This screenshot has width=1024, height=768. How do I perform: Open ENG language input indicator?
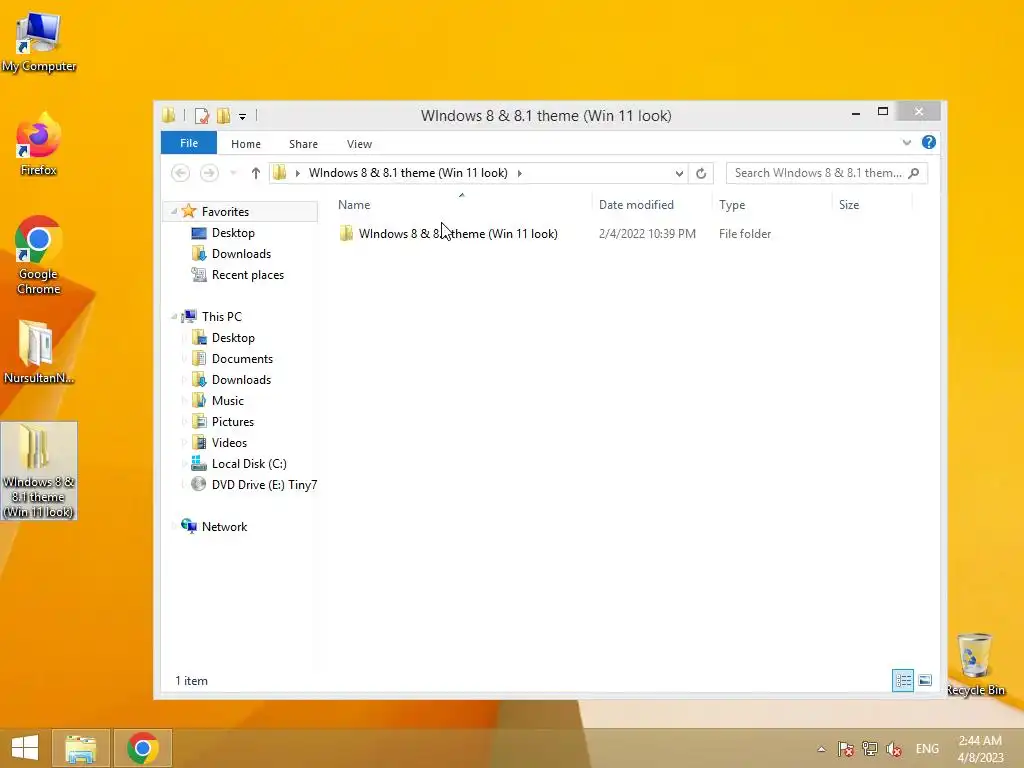927,749
